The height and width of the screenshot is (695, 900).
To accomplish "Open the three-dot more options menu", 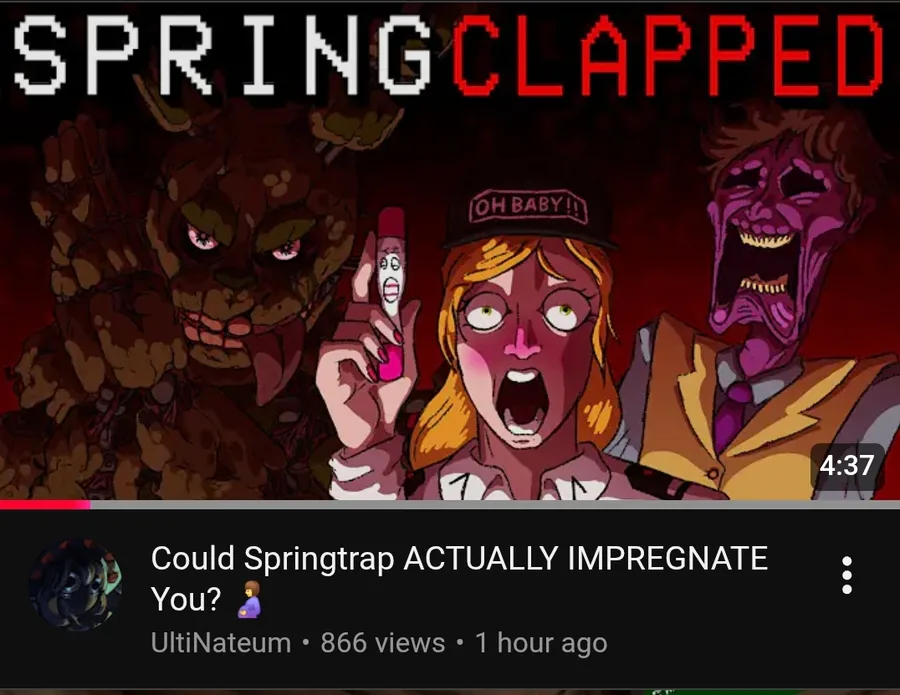I will click(x=847, y=575).
